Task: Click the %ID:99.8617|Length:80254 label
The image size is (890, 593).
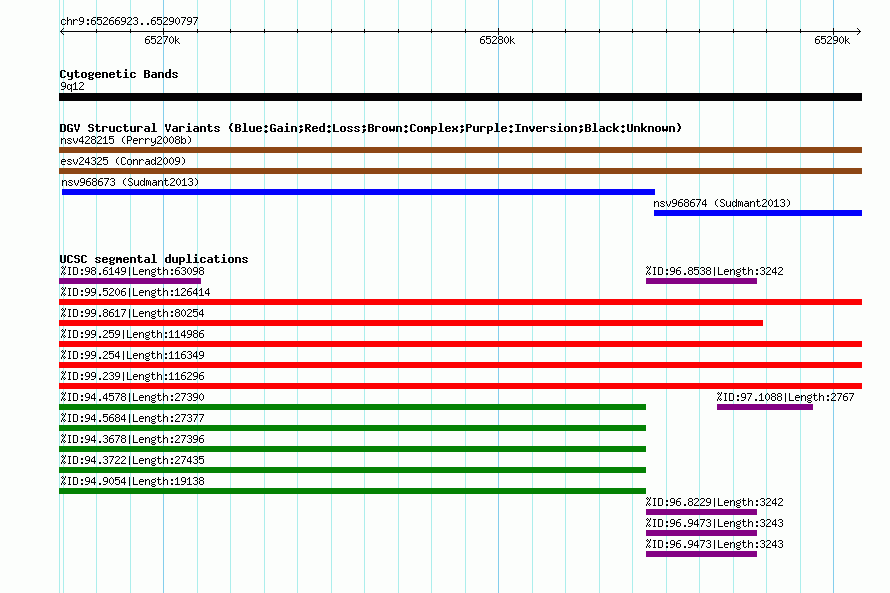Action: point(132,313)
